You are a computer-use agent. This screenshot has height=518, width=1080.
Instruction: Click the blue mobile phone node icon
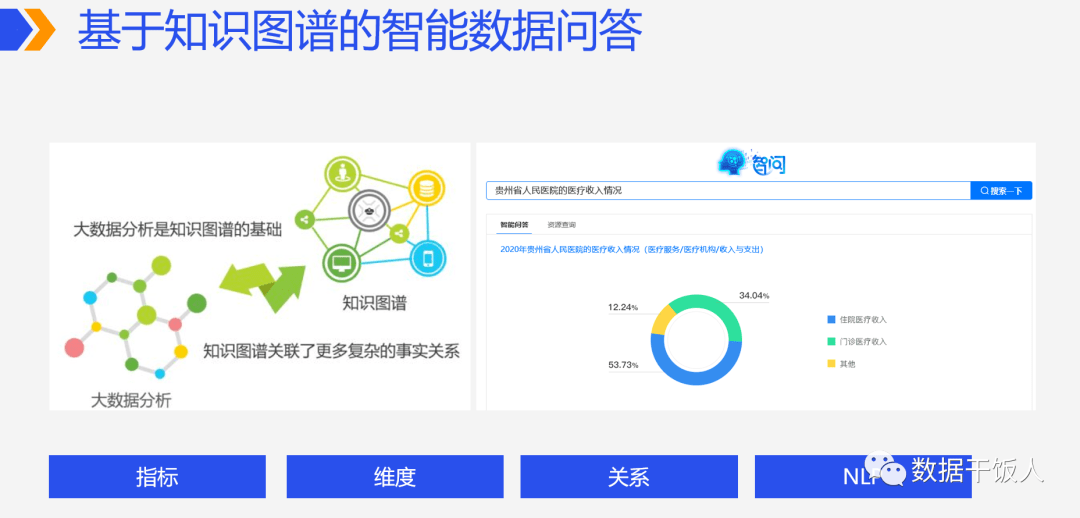428,258
